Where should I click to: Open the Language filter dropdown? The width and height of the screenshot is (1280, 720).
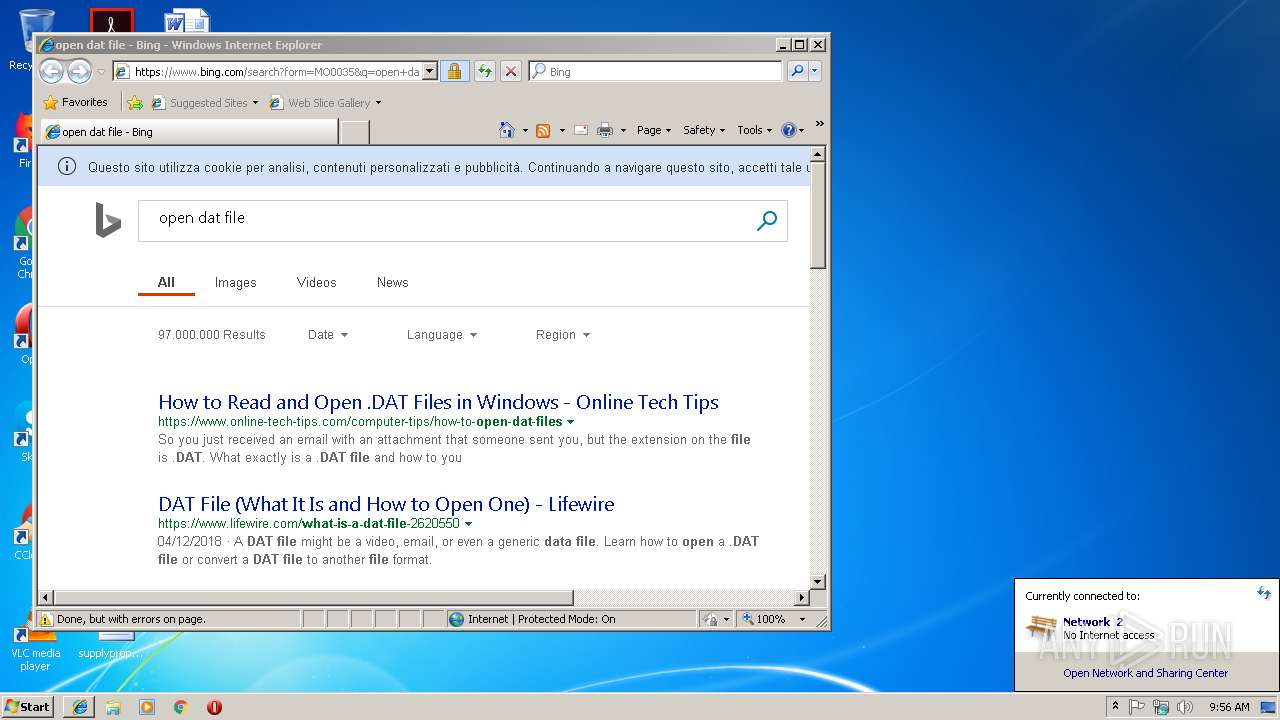point(442,335)
